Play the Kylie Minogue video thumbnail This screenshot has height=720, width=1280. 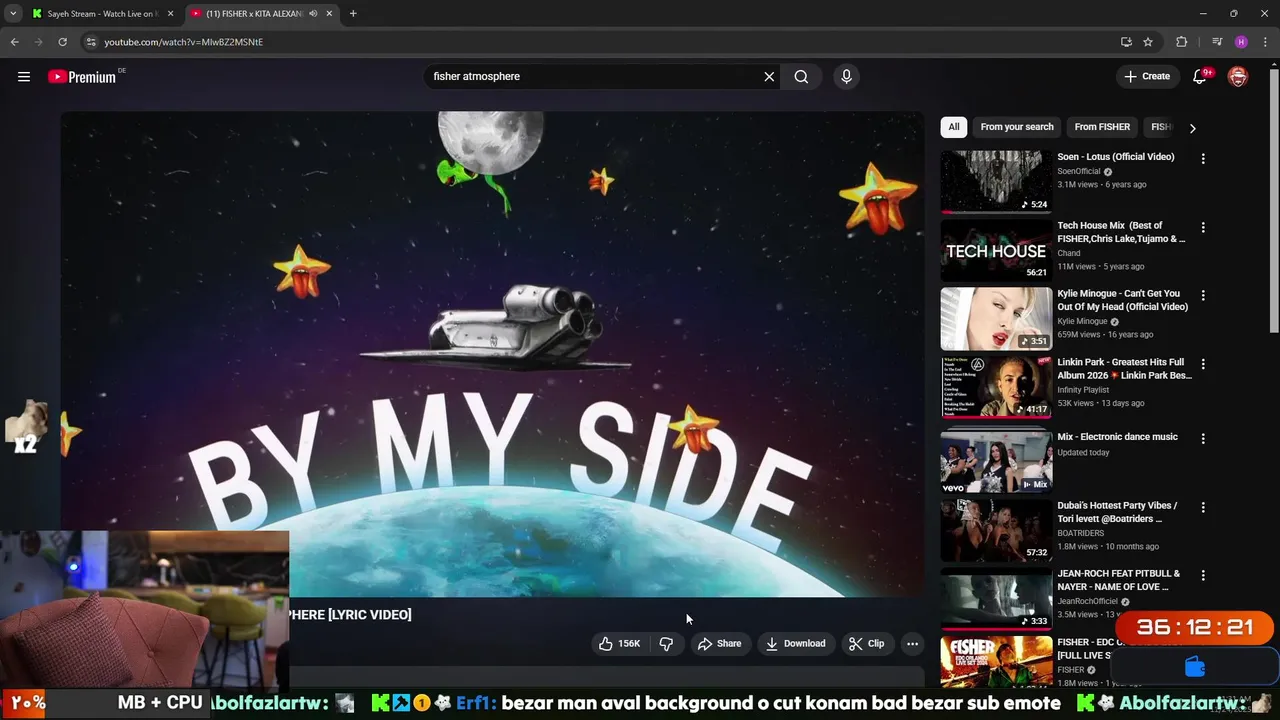pyautogui.click(x=996, y=319)
